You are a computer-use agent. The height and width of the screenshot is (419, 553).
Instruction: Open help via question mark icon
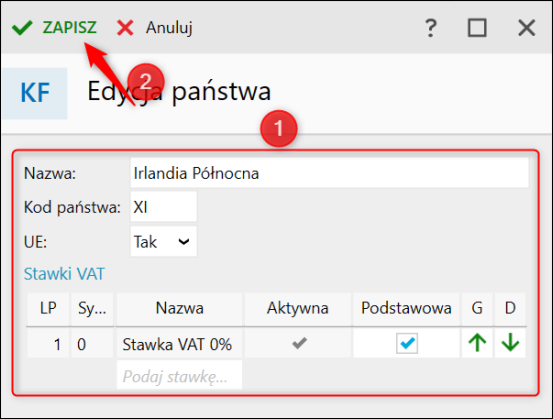[x=430, y=28]
